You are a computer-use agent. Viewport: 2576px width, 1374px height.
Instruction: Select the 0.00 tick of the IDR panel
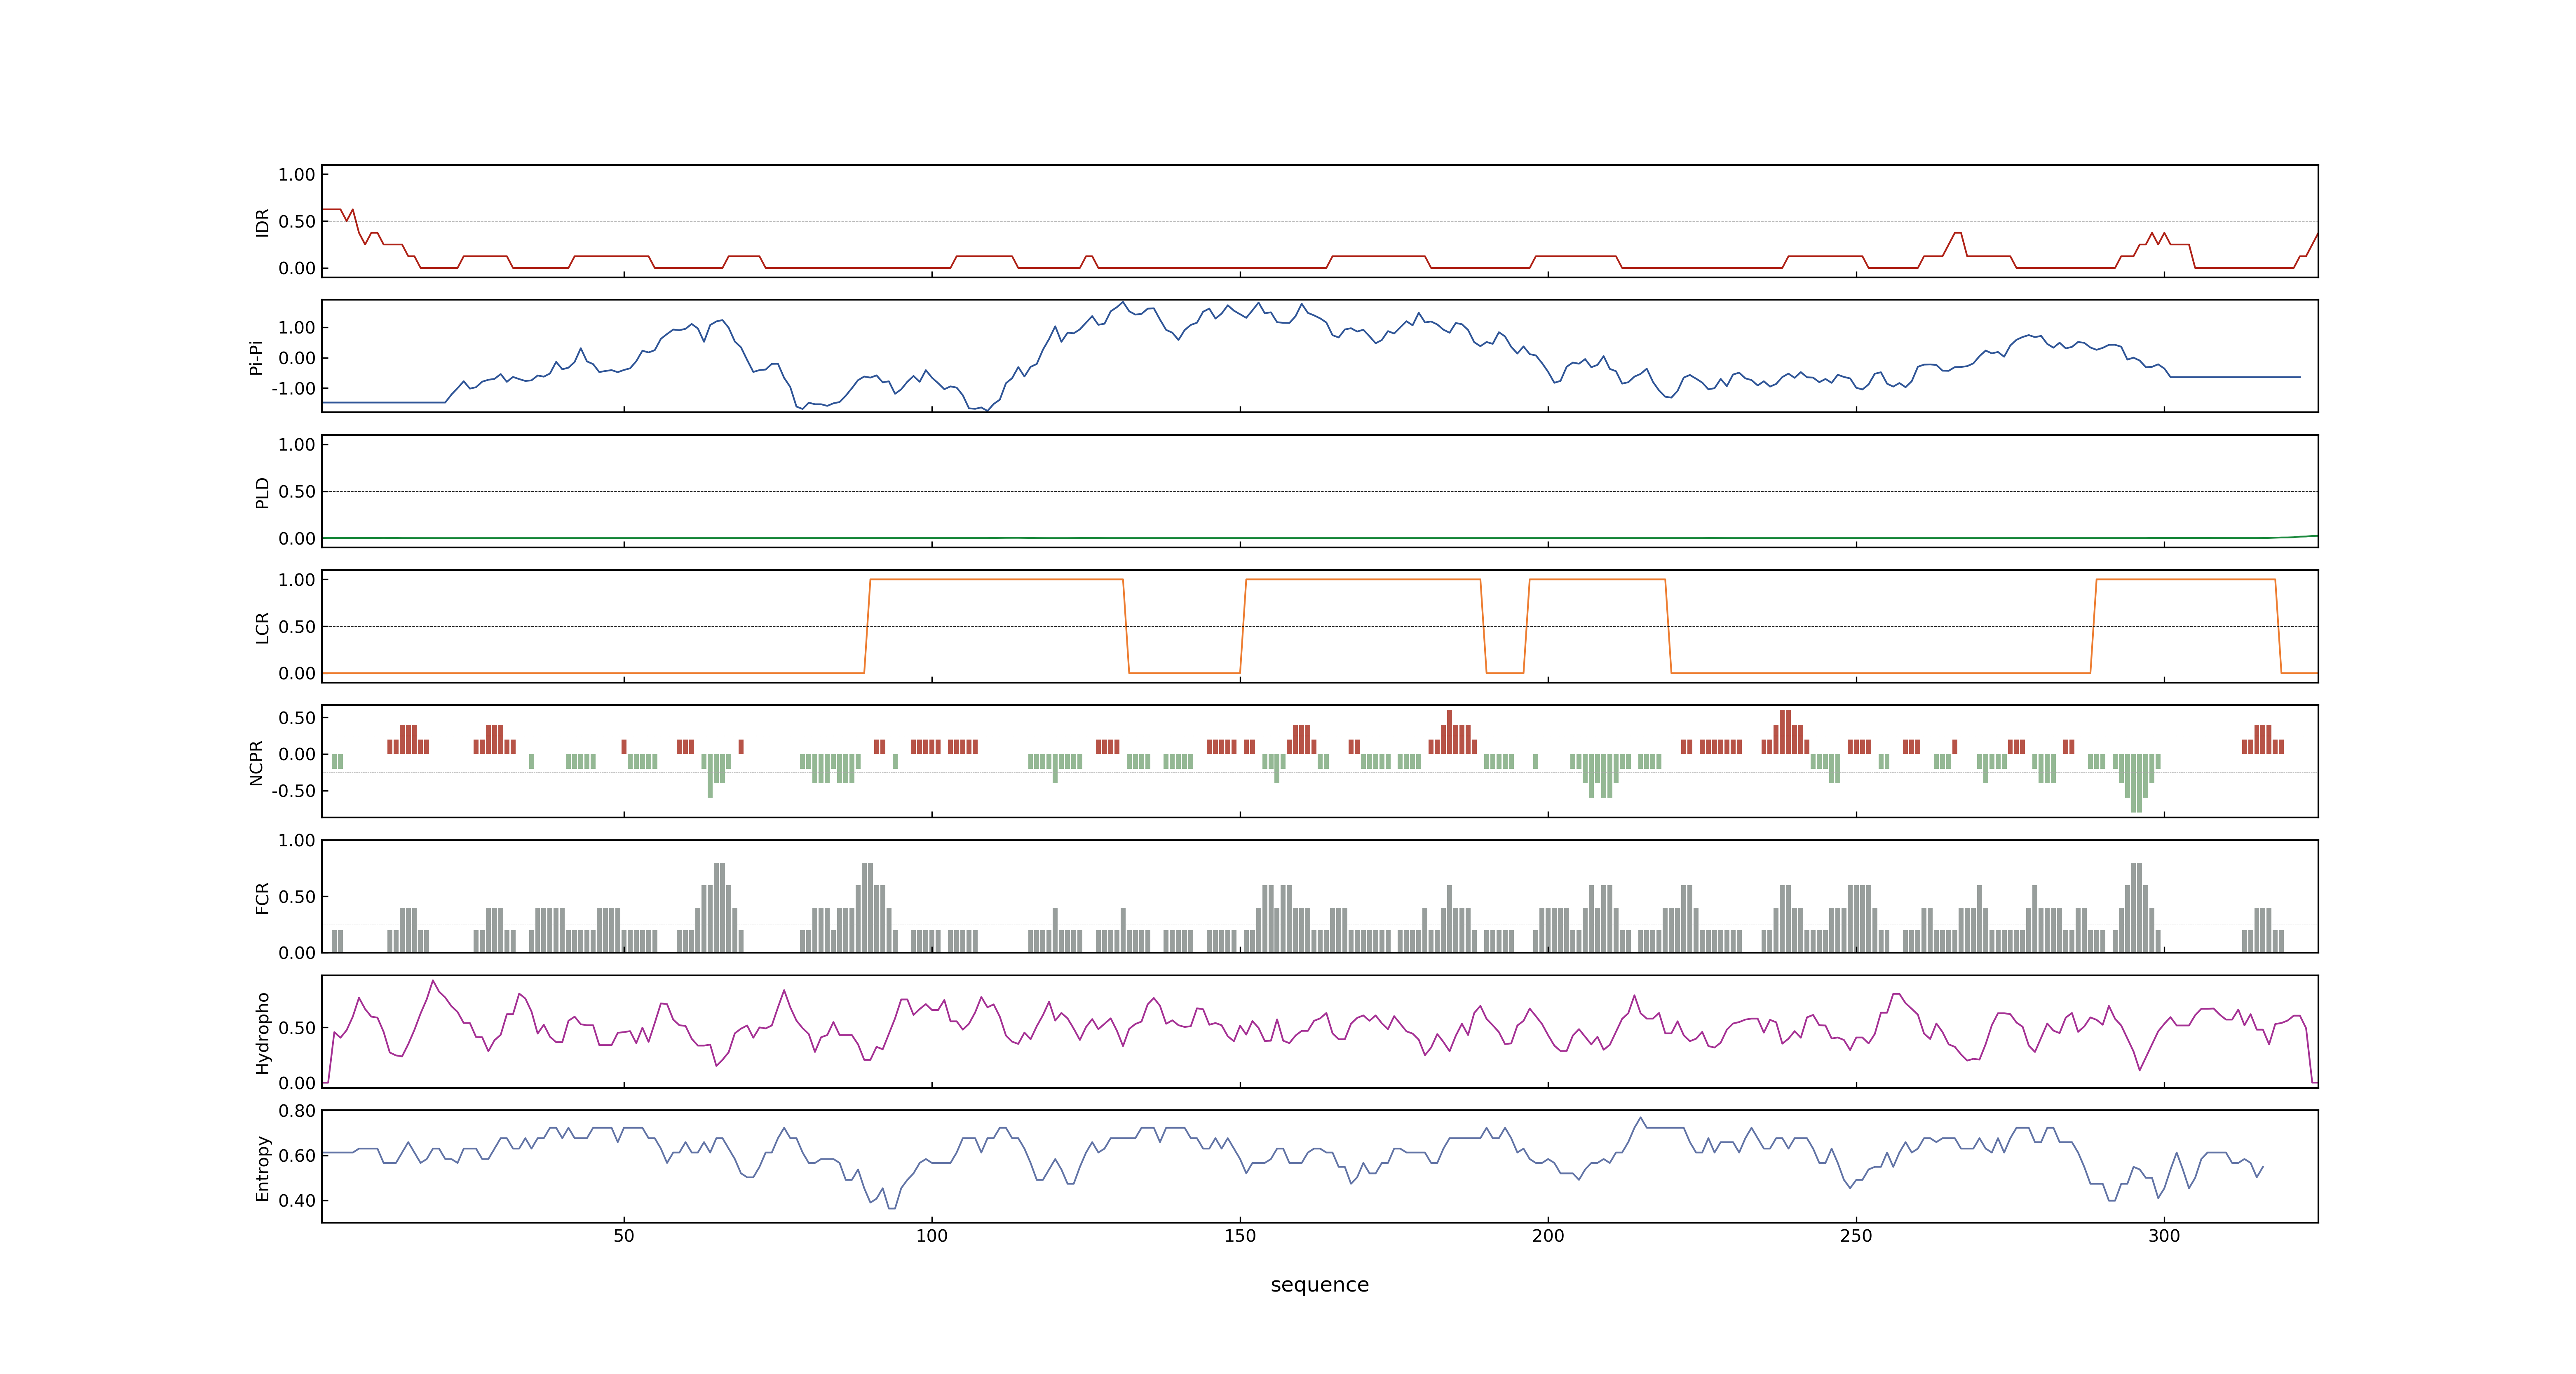pos(297,268)
